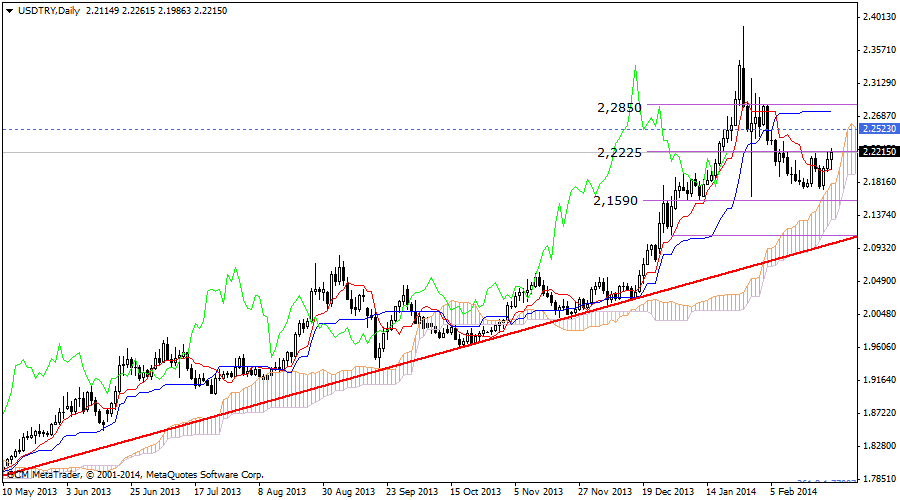Click the 5 Feb 2014 date label
Screen dimensions: 900x500
pyautogui.click(x=794, y=491)
